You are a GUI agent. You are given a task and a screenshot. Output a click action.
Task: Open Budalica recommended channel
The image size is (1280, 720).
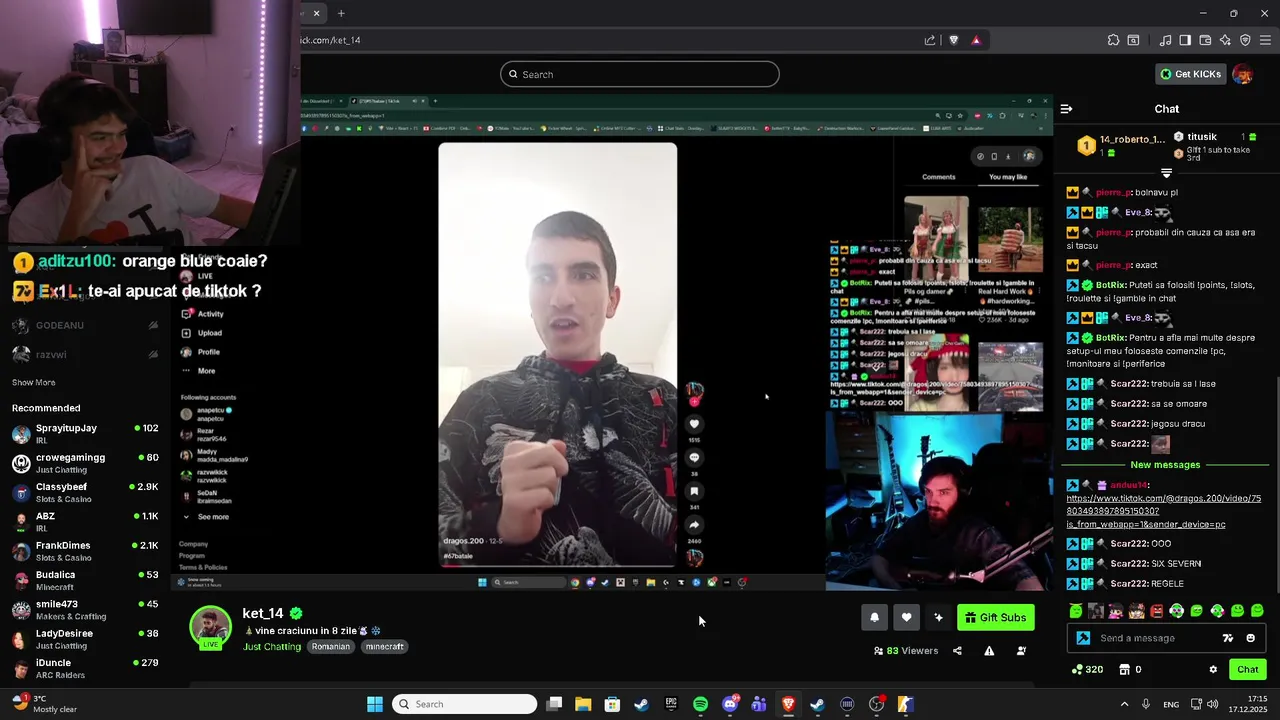85,580
